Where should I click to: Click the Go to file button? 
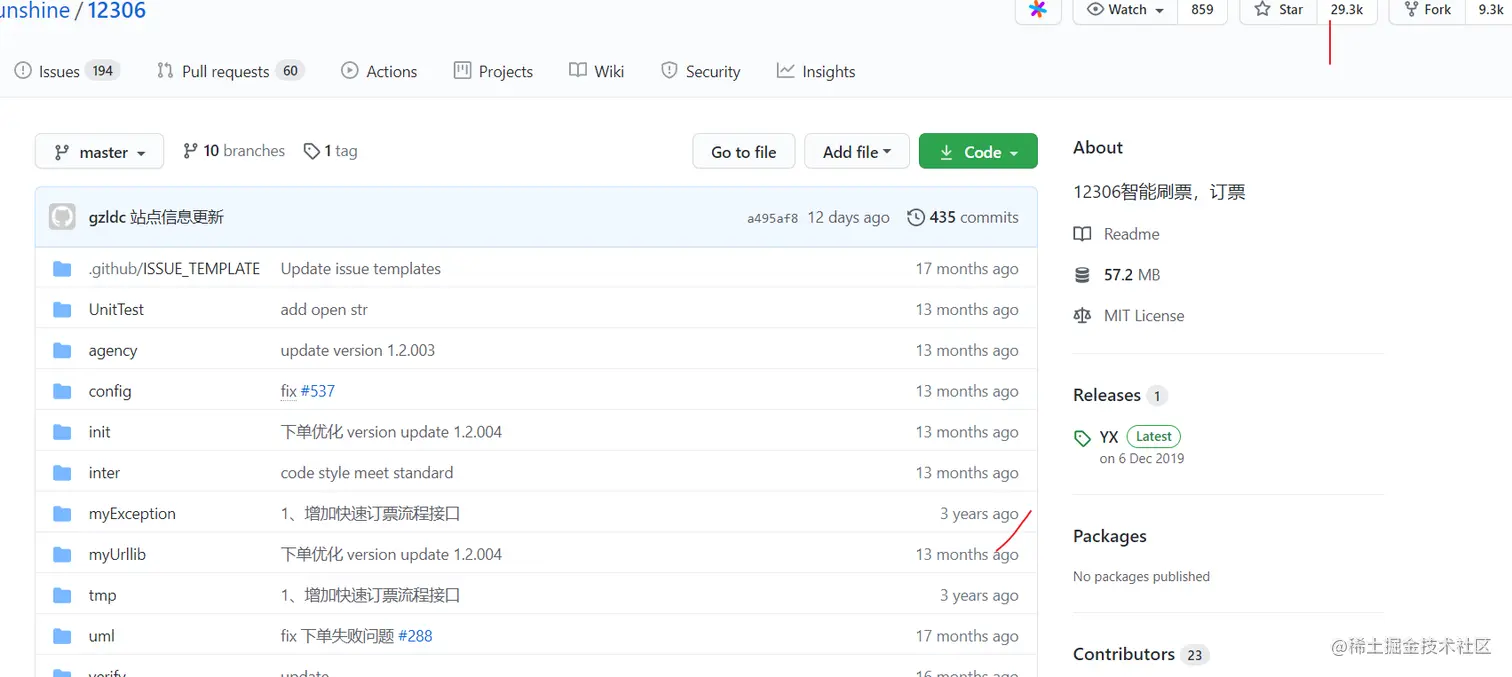744,152
